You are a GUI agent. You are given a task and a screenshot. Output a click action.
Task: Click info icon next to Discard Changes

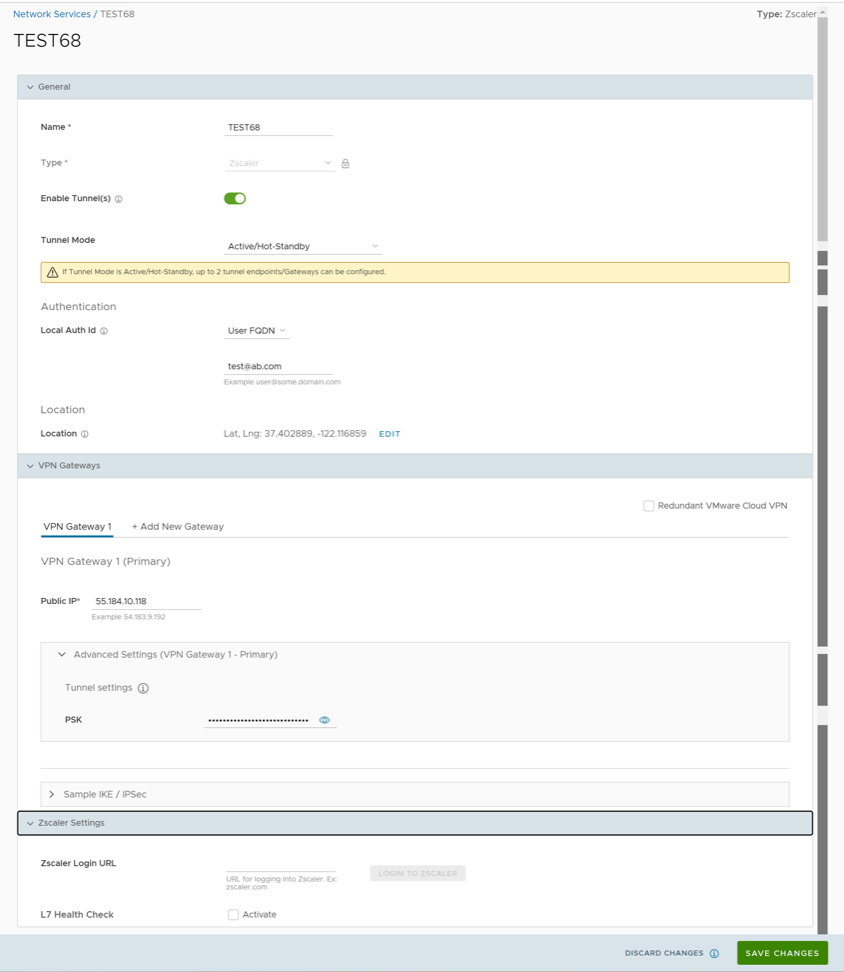(x=714, y=954)
